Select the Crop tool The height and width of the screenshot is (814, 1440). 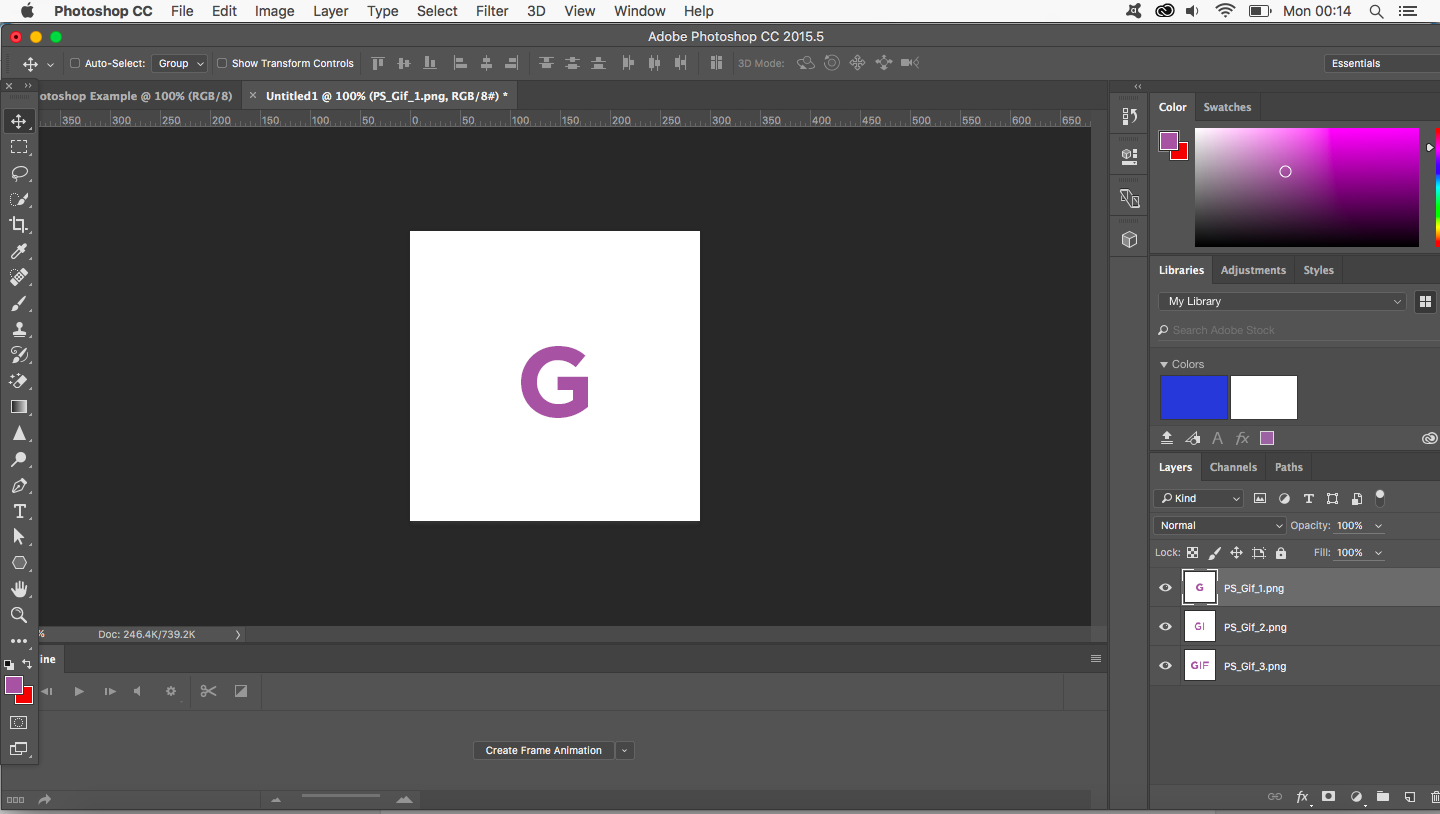coord(19,225)
